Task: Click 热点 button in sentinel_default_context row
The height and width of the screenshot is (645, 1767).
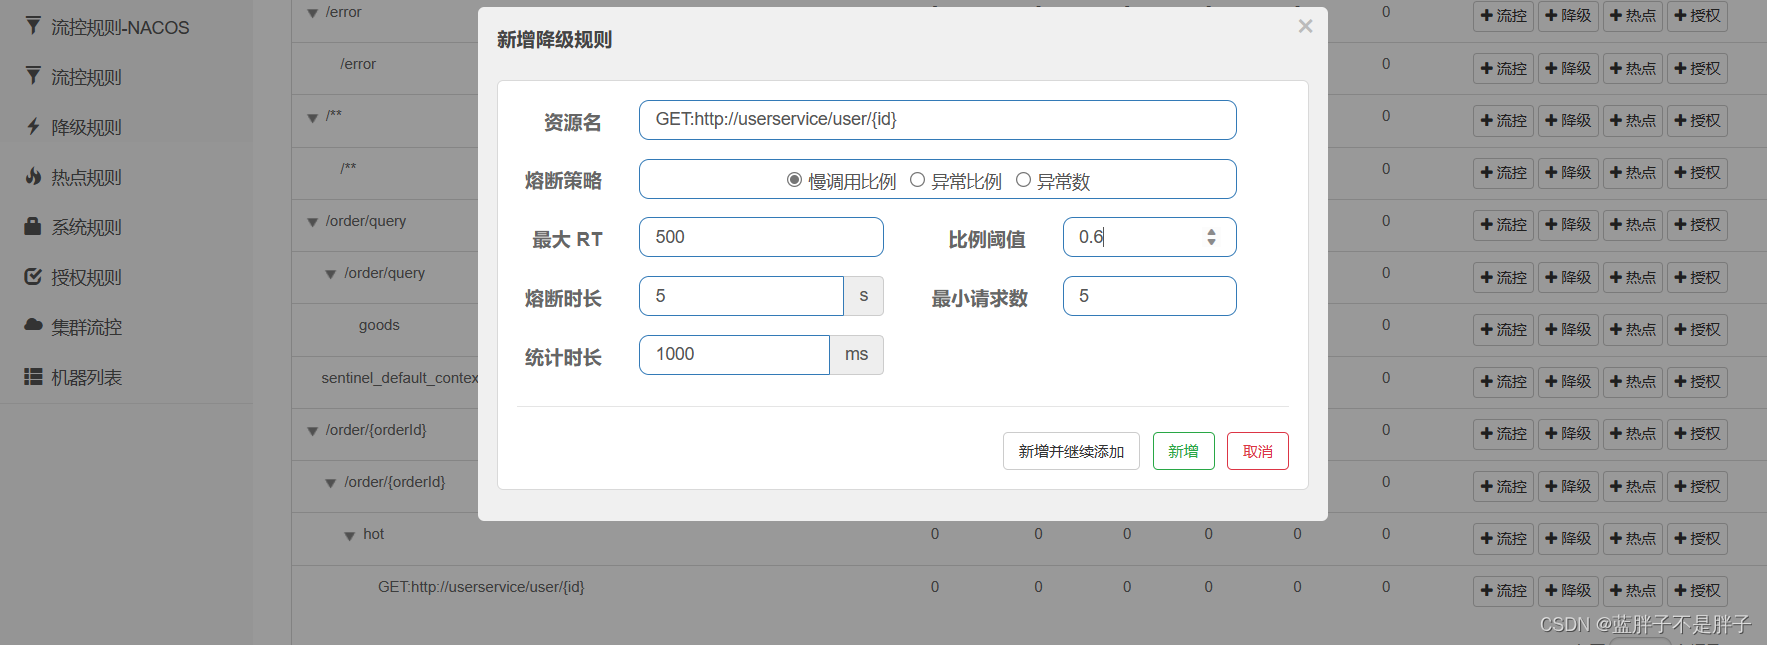Action: click(1632, 381)
